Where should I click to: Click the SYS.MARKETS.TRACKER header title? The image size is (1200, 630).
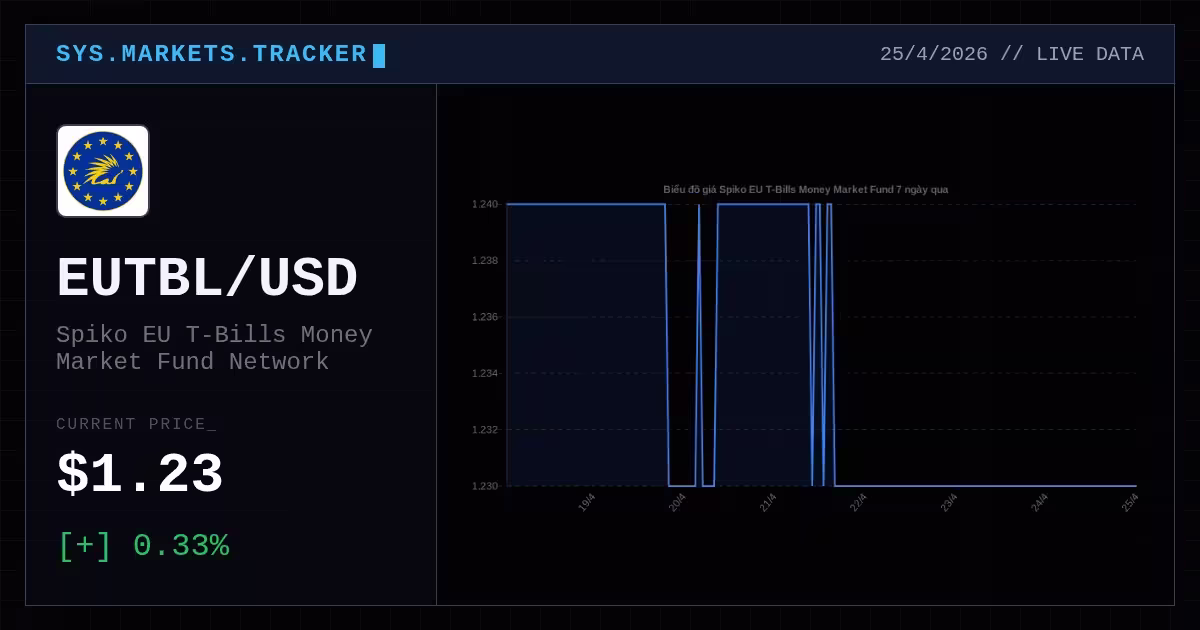(x=211, y=54)
